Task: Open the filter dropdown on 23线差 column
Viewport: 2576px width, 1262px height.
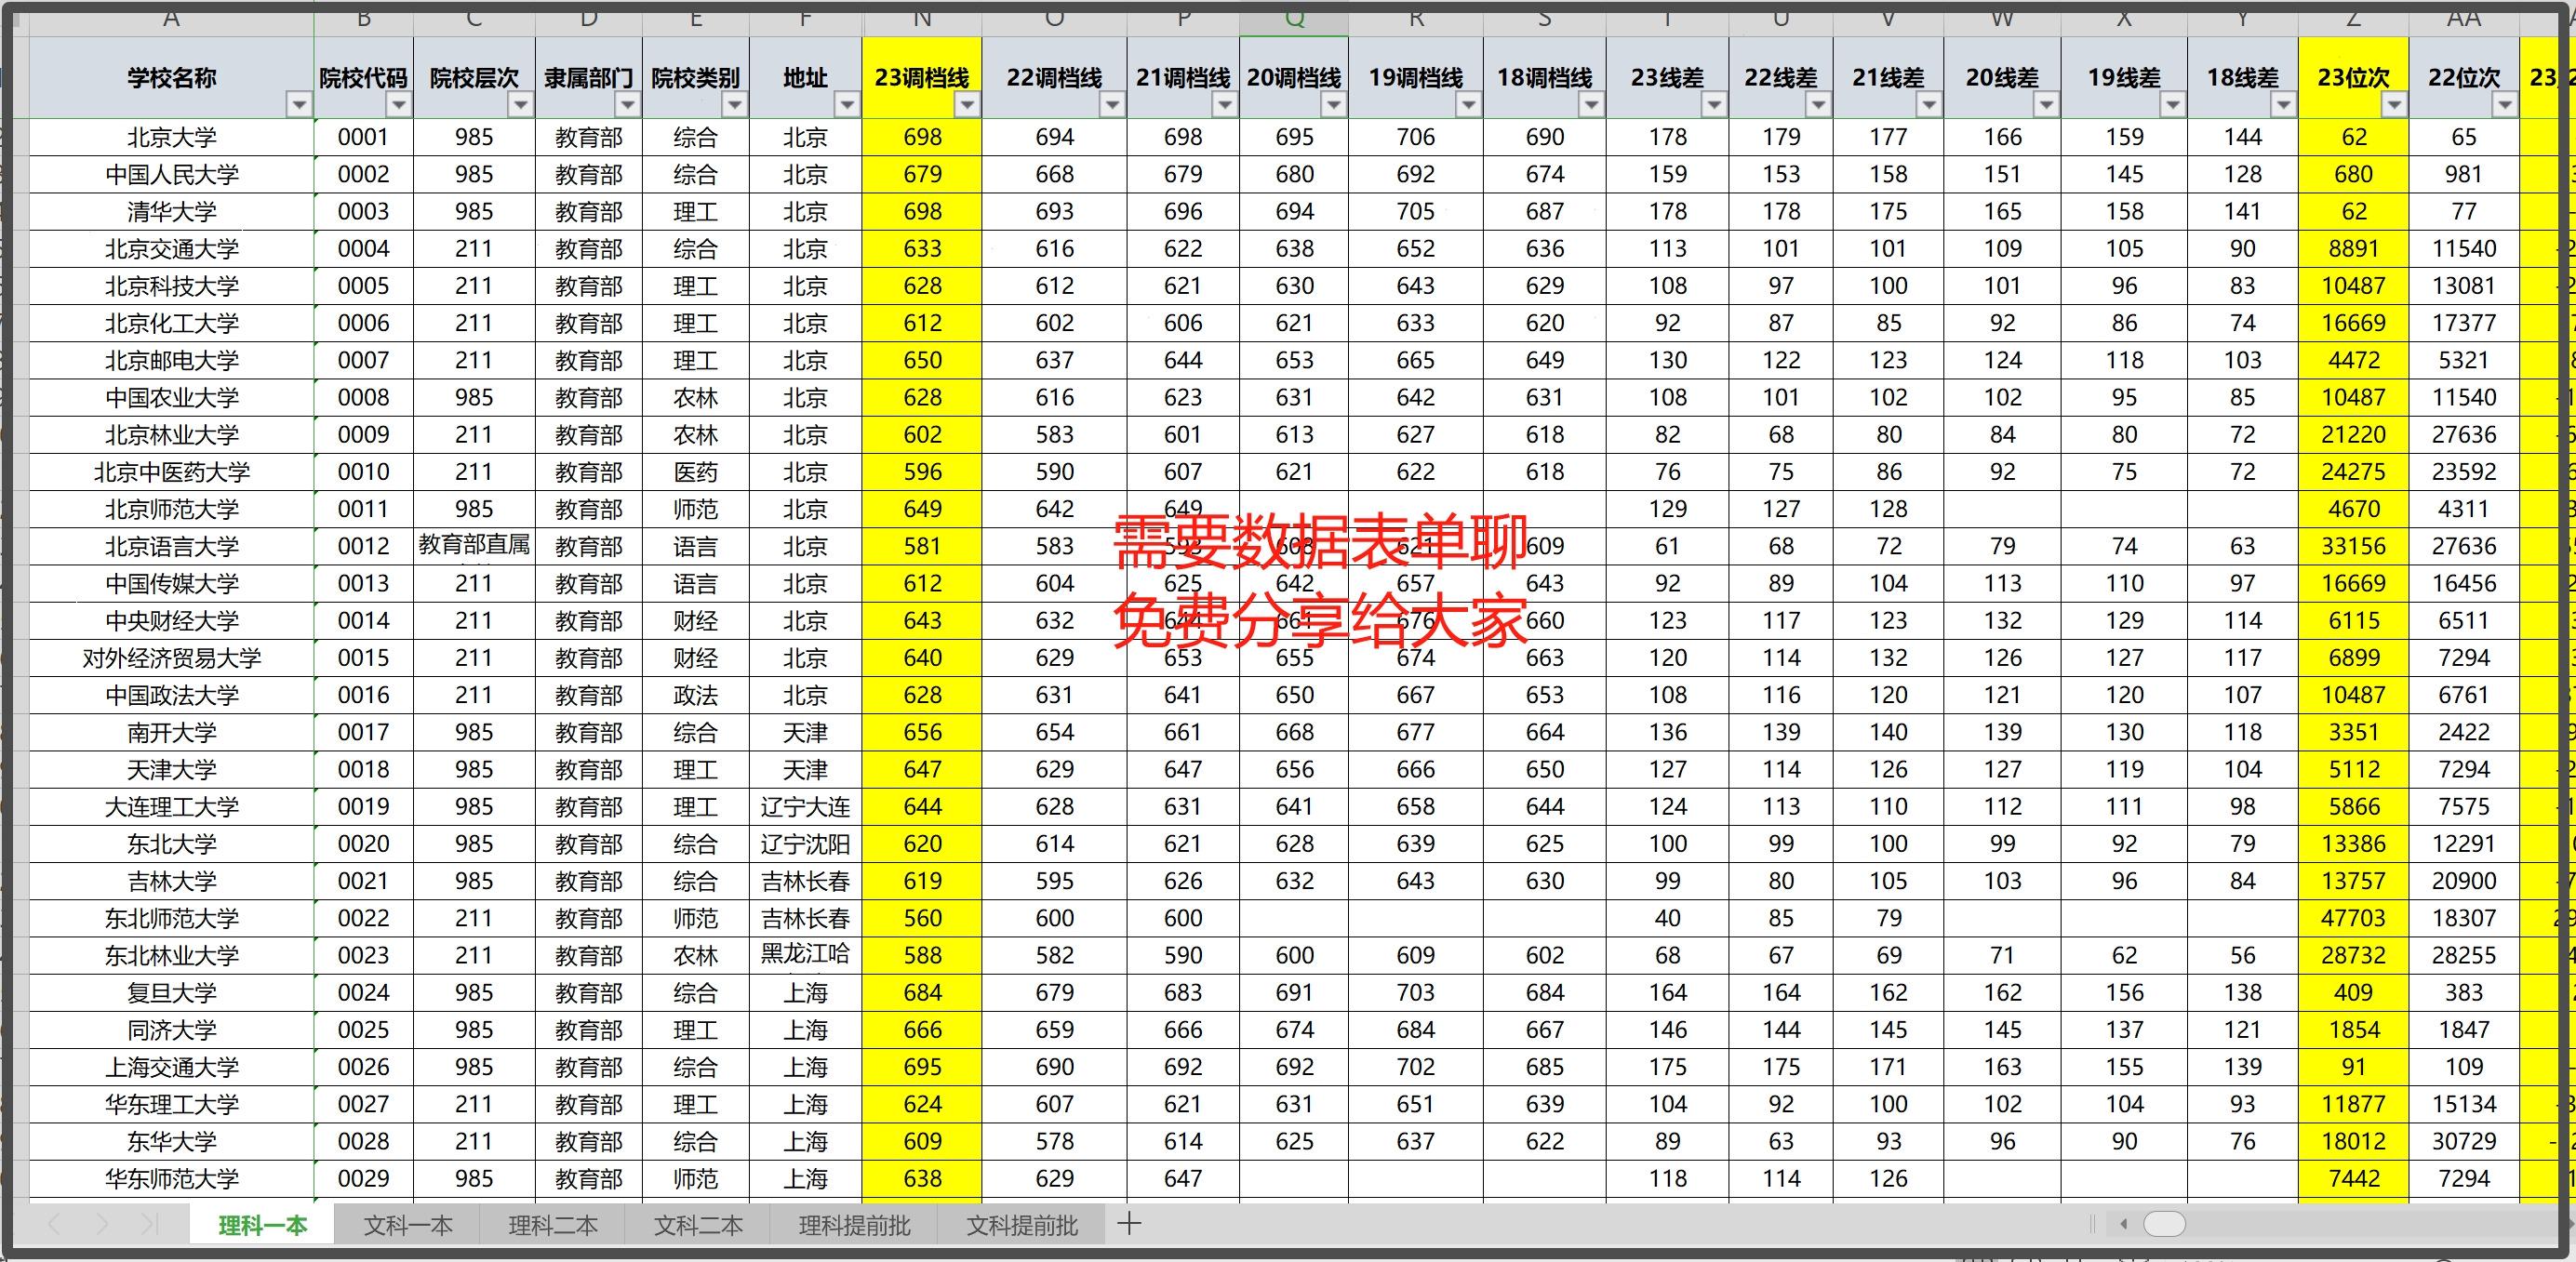Action: tap(1713, 105)
